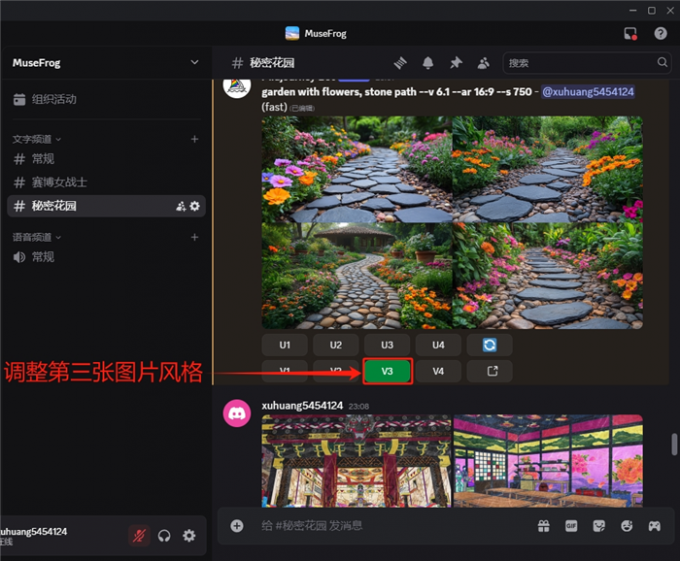The height and width of the screenshot is (561, 680).
Task: Click the xuhuang5454124 username in message
Action: pos(302,406)
